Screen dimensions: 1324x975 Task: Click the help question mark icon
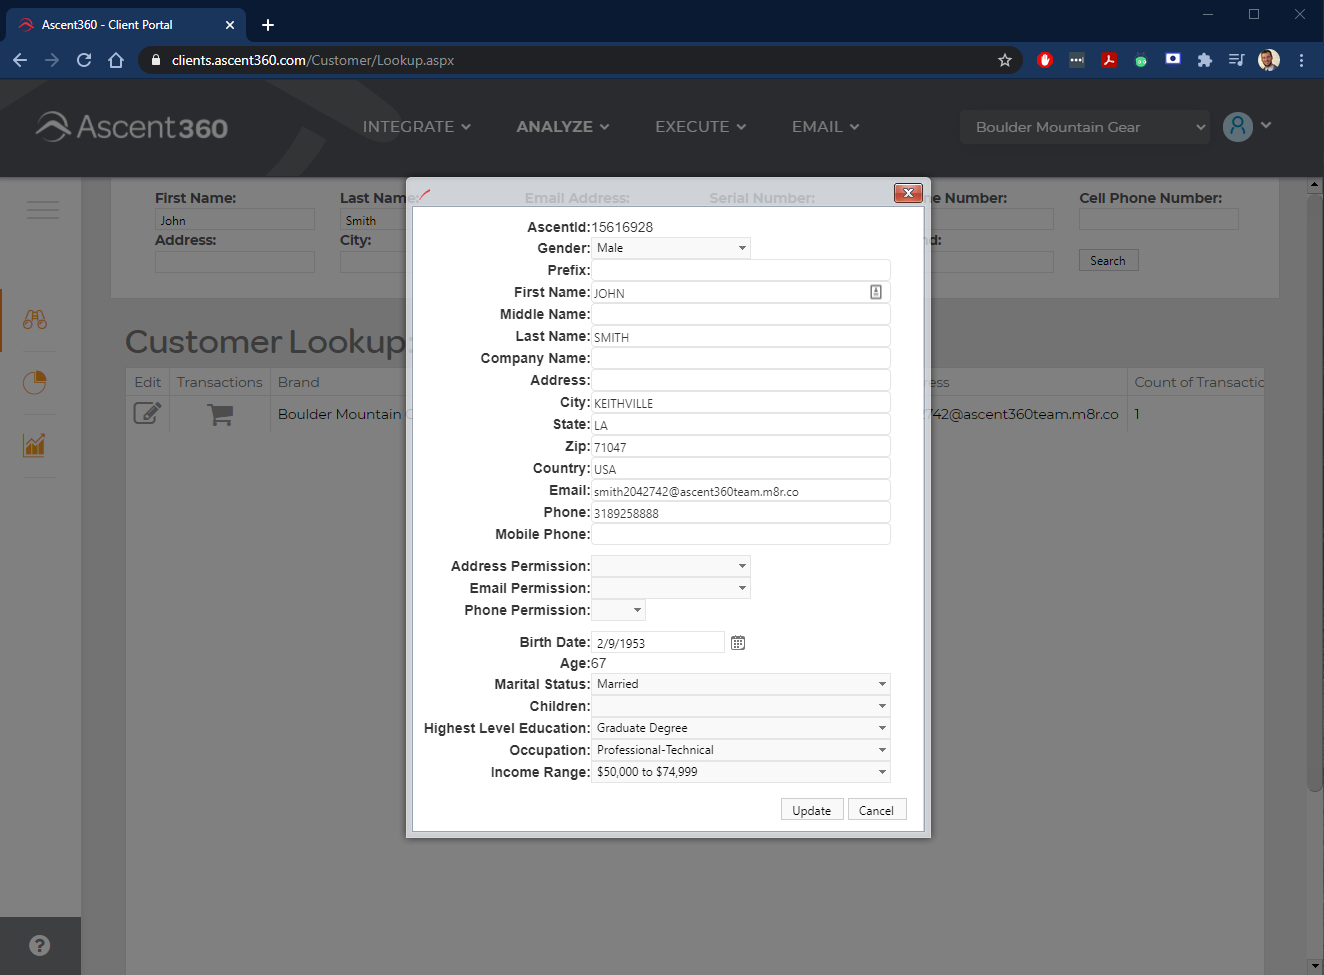[x=40, y=945]
